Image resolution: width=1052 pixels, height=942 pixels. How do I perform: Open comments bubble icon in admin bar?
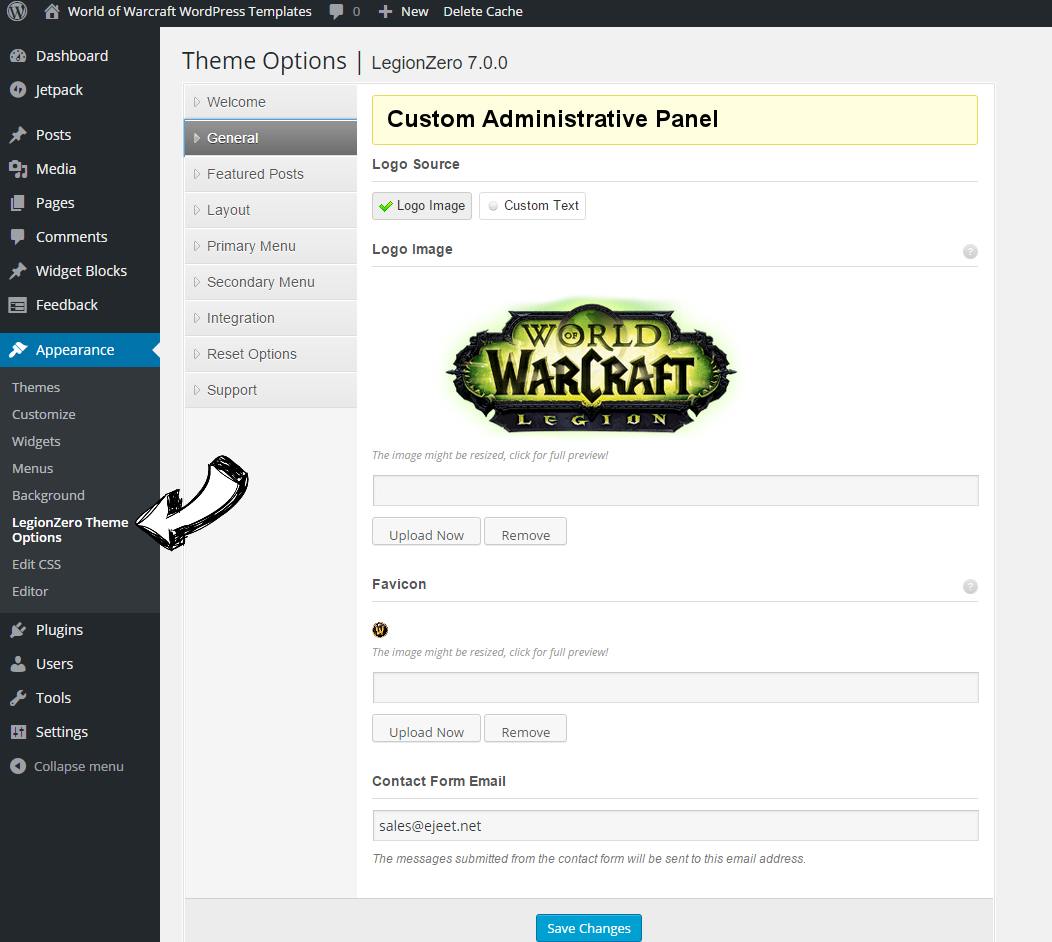336,11
